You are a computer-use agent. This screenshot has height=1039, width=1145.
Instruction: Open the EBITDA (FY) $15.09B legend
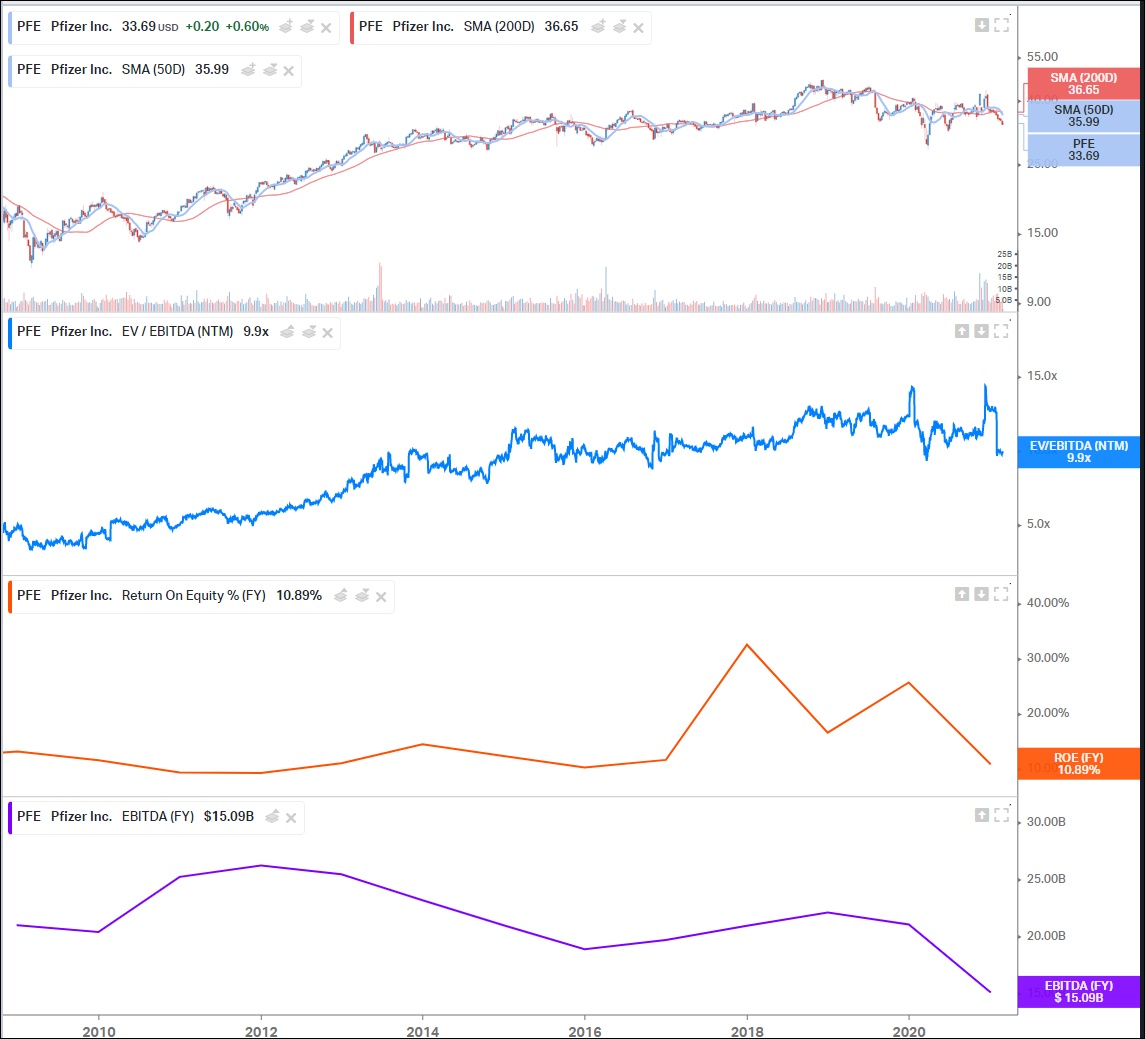coord(156,817)
